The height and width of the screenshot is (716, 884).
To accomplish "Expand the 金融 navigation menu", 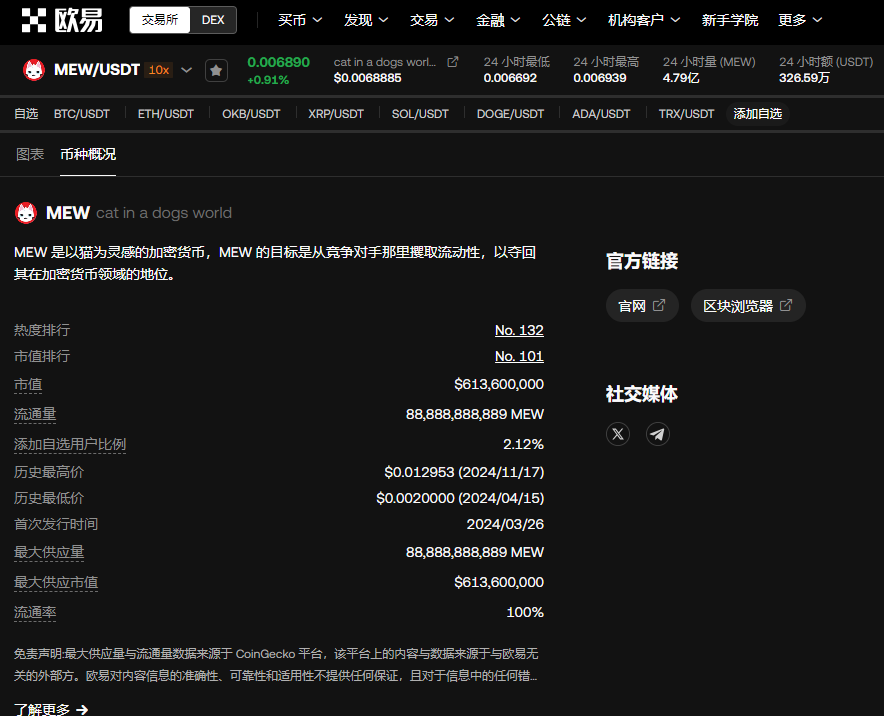I will click(498, 20).
